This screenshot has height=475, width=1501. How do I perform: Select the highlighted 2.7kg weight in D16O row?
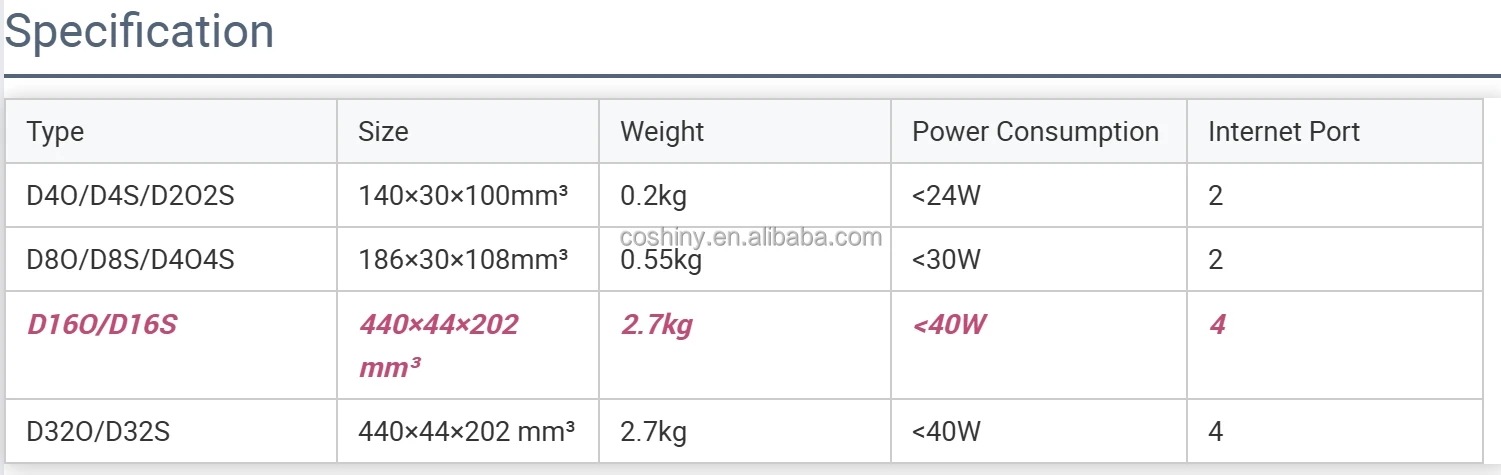tap(656, 325)
